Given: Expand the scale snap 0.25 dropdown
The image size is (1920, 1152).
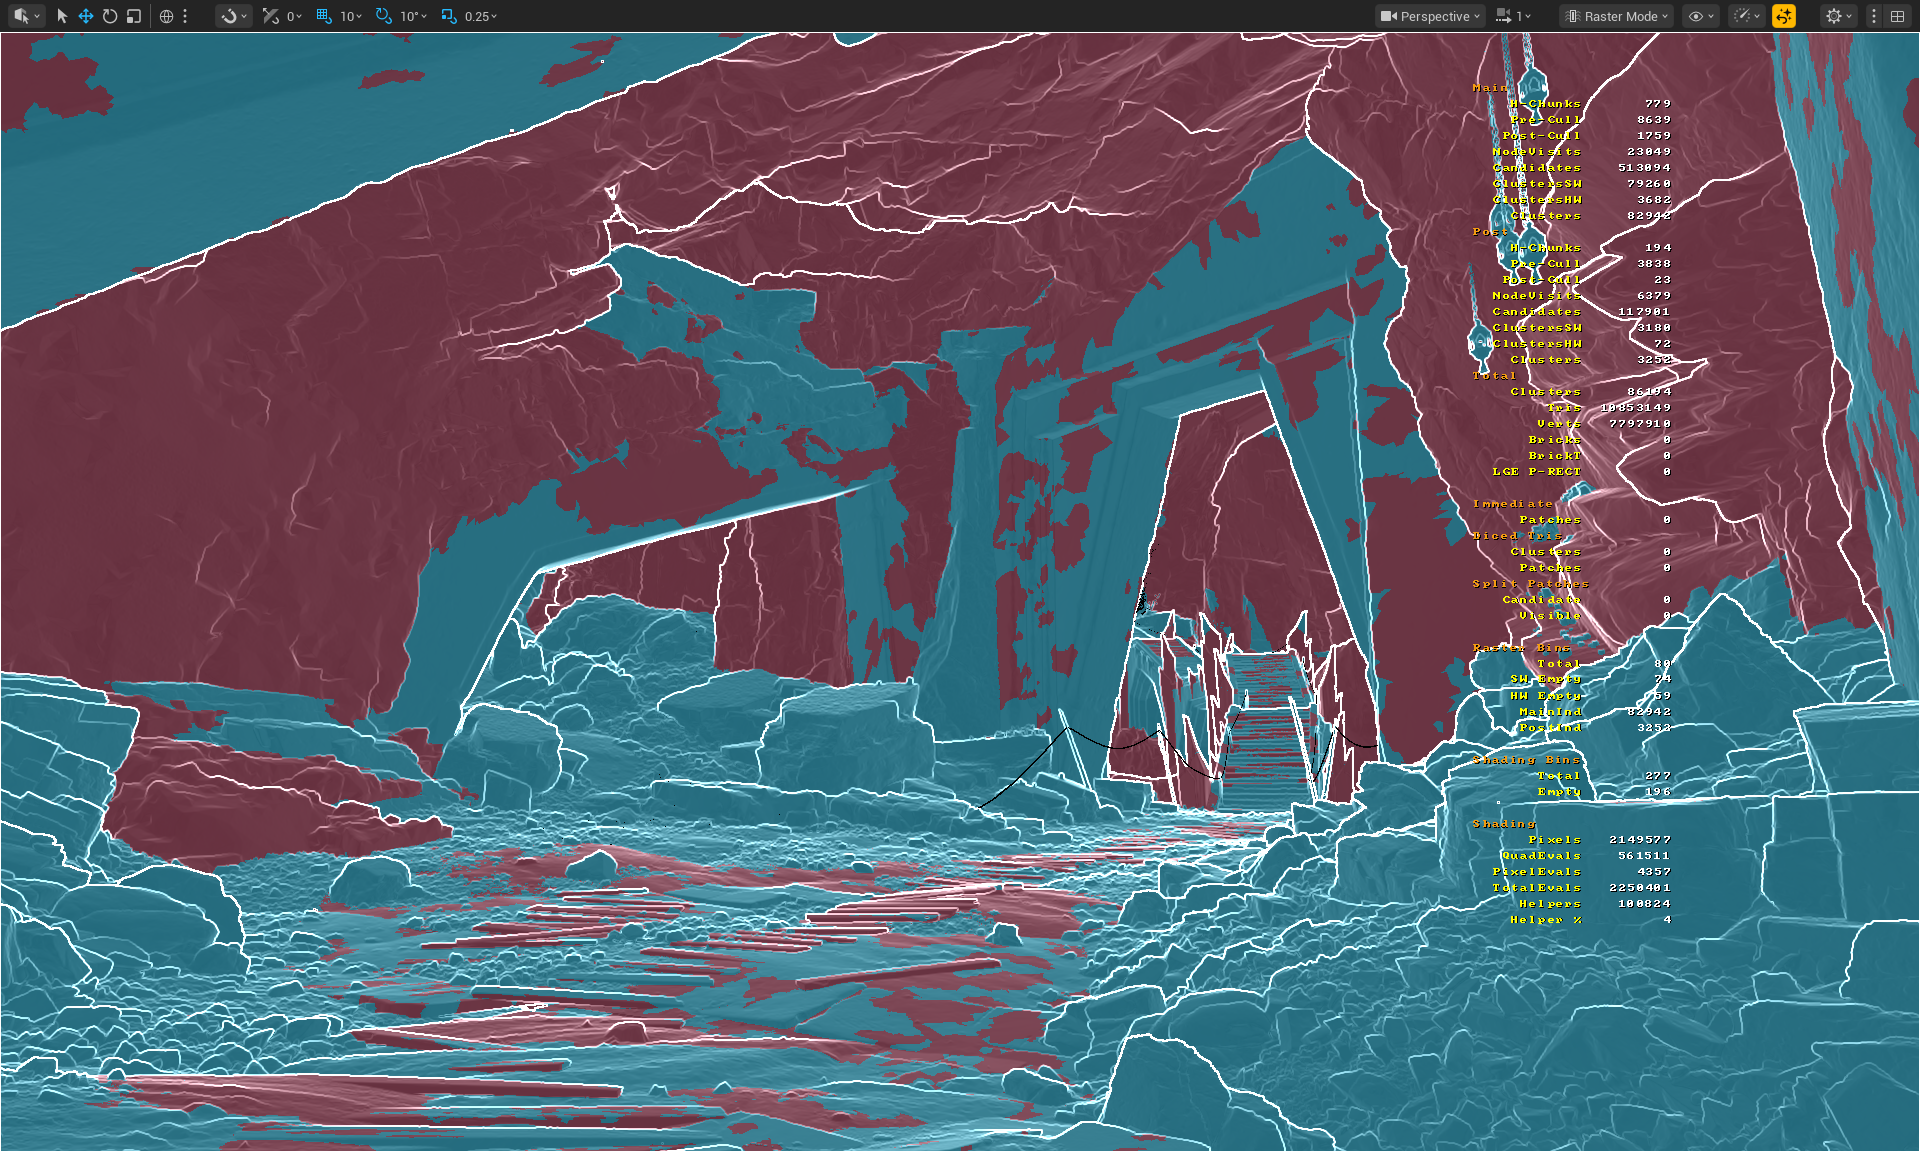Looking at the screenshot, I should [480, 16].
